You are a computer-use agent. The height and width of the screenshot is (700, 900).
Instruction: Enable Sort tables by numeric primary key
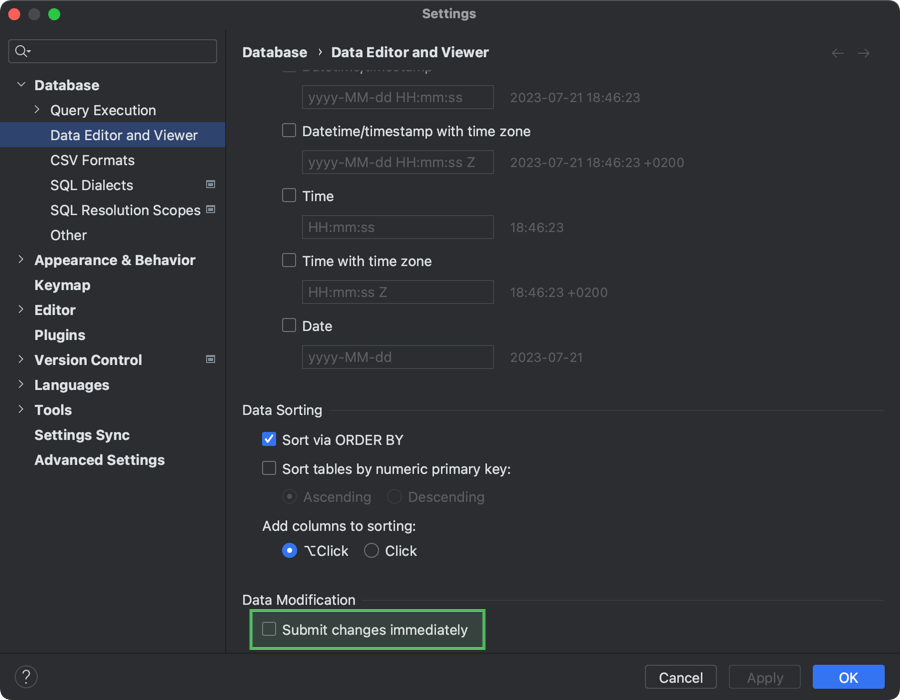pos(268,467)
